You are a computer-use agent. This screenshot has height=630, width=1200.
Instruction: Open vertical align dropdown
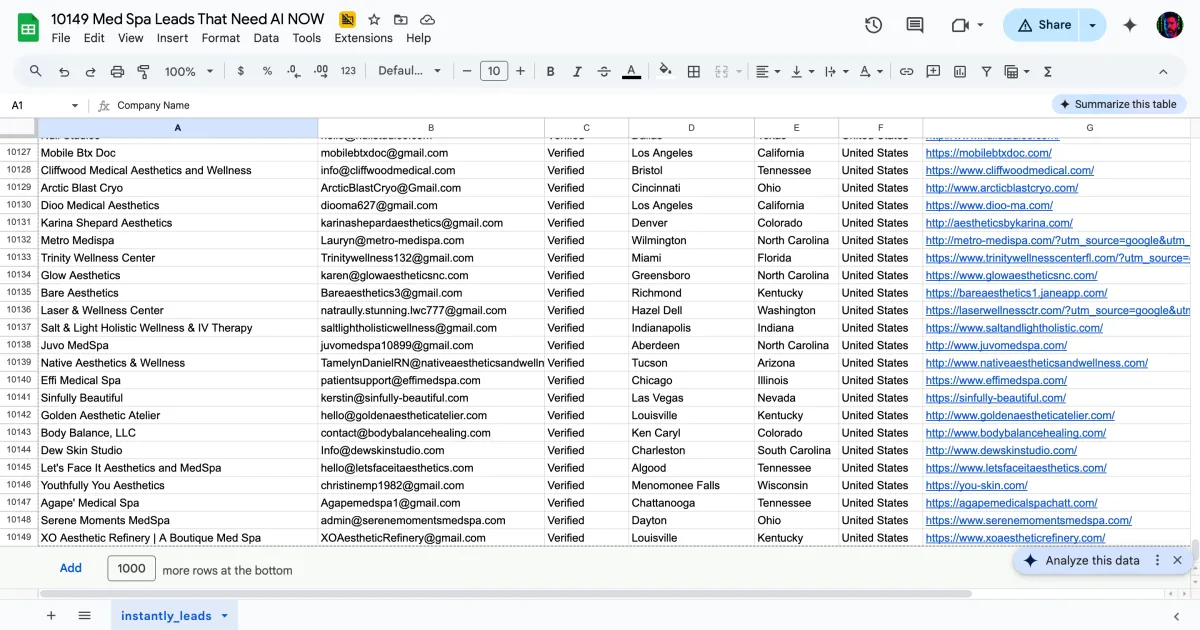(x=802, y=71)
